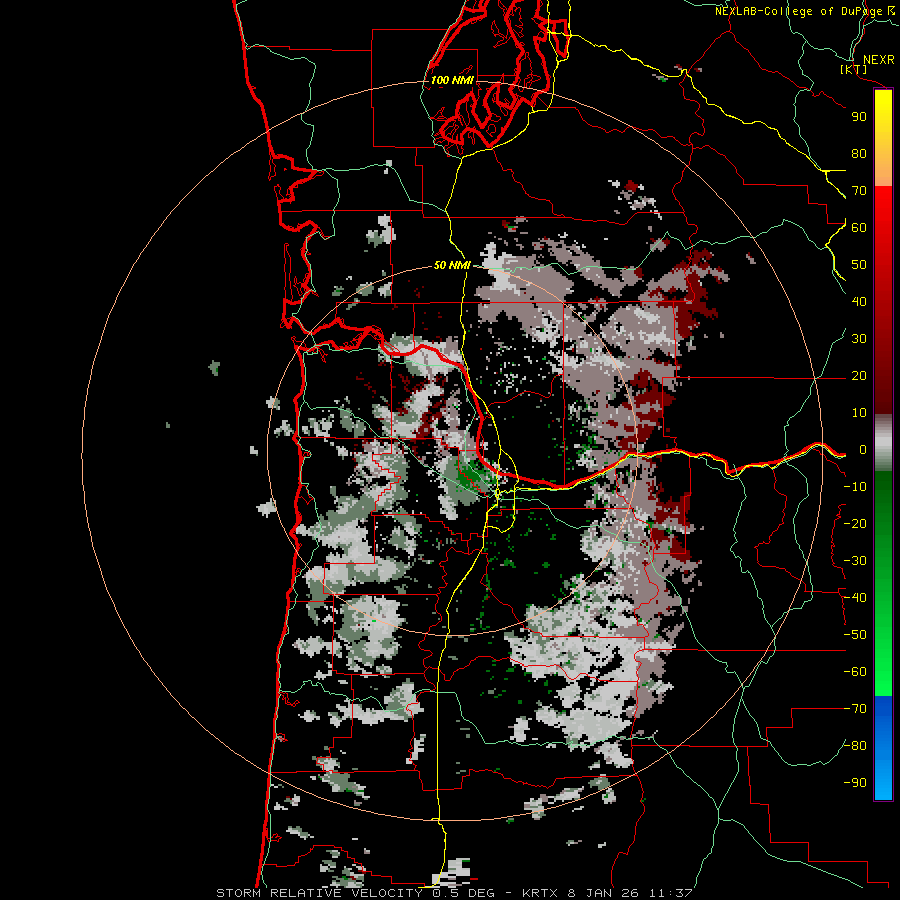The image size is (900, 900).
Task: Click the -80 knot scale label
Action: tap(855, 746)
